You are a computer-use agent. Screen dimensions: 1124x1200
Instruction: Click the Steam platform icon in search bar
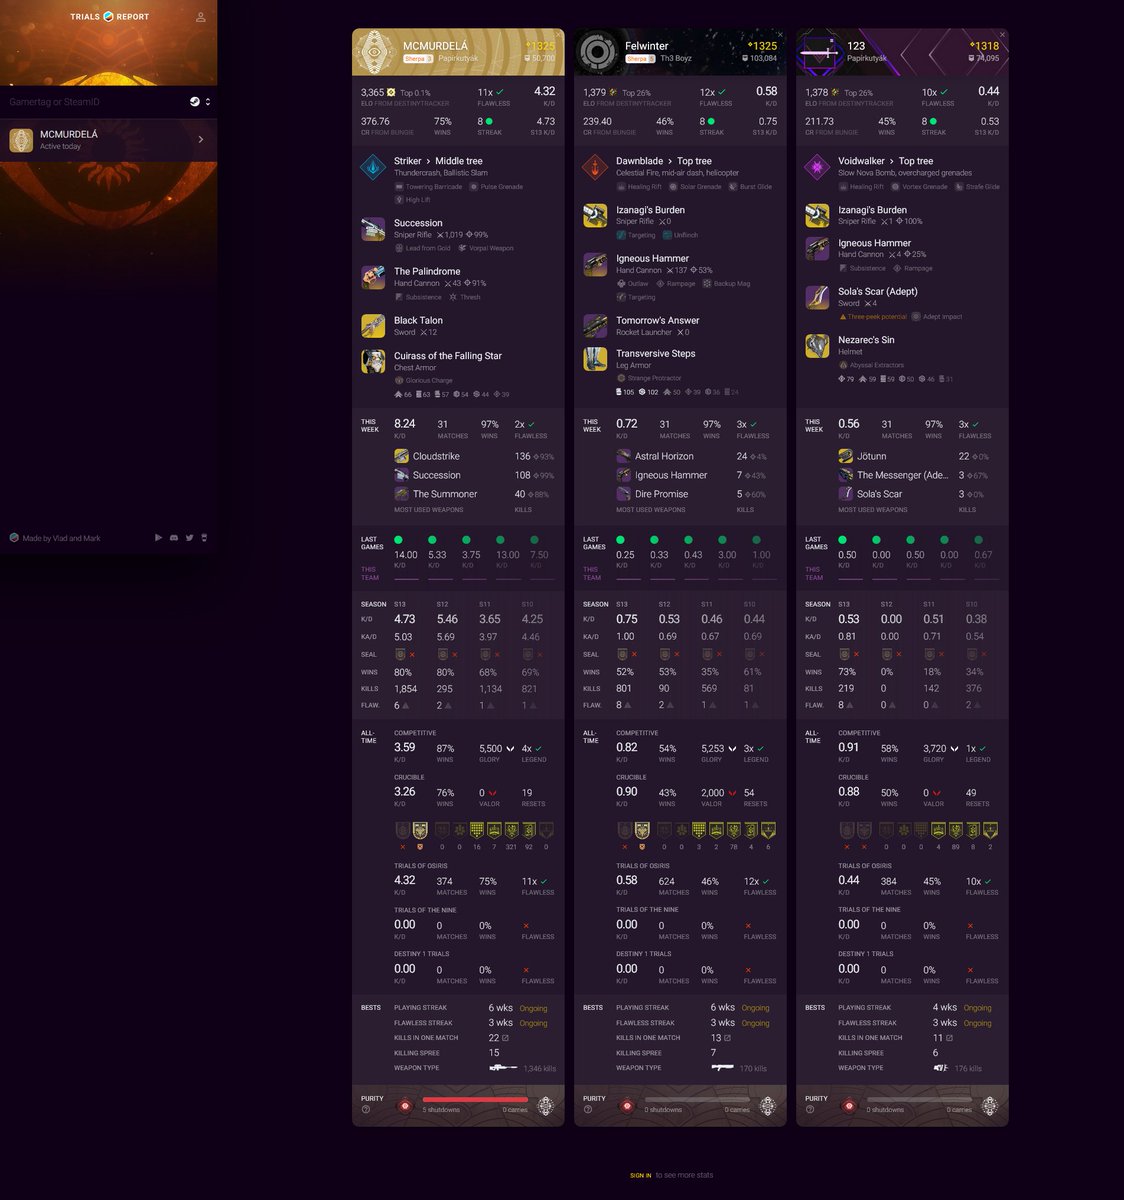tap(195, 102)
